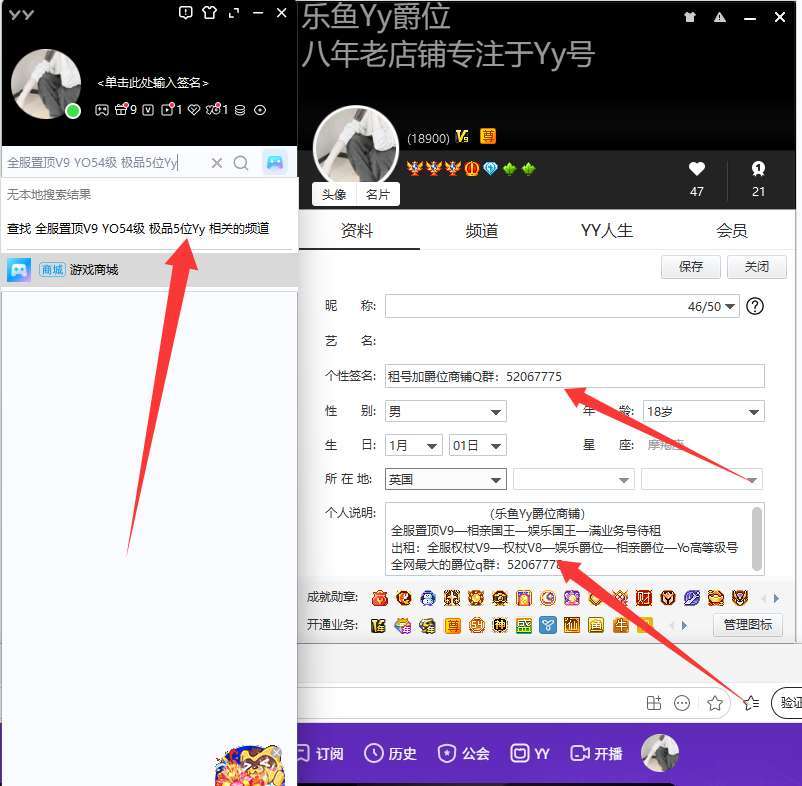Screen dimensions: 802x786
Task: Open 历史 in the purple bar
Action: [390, 753]
